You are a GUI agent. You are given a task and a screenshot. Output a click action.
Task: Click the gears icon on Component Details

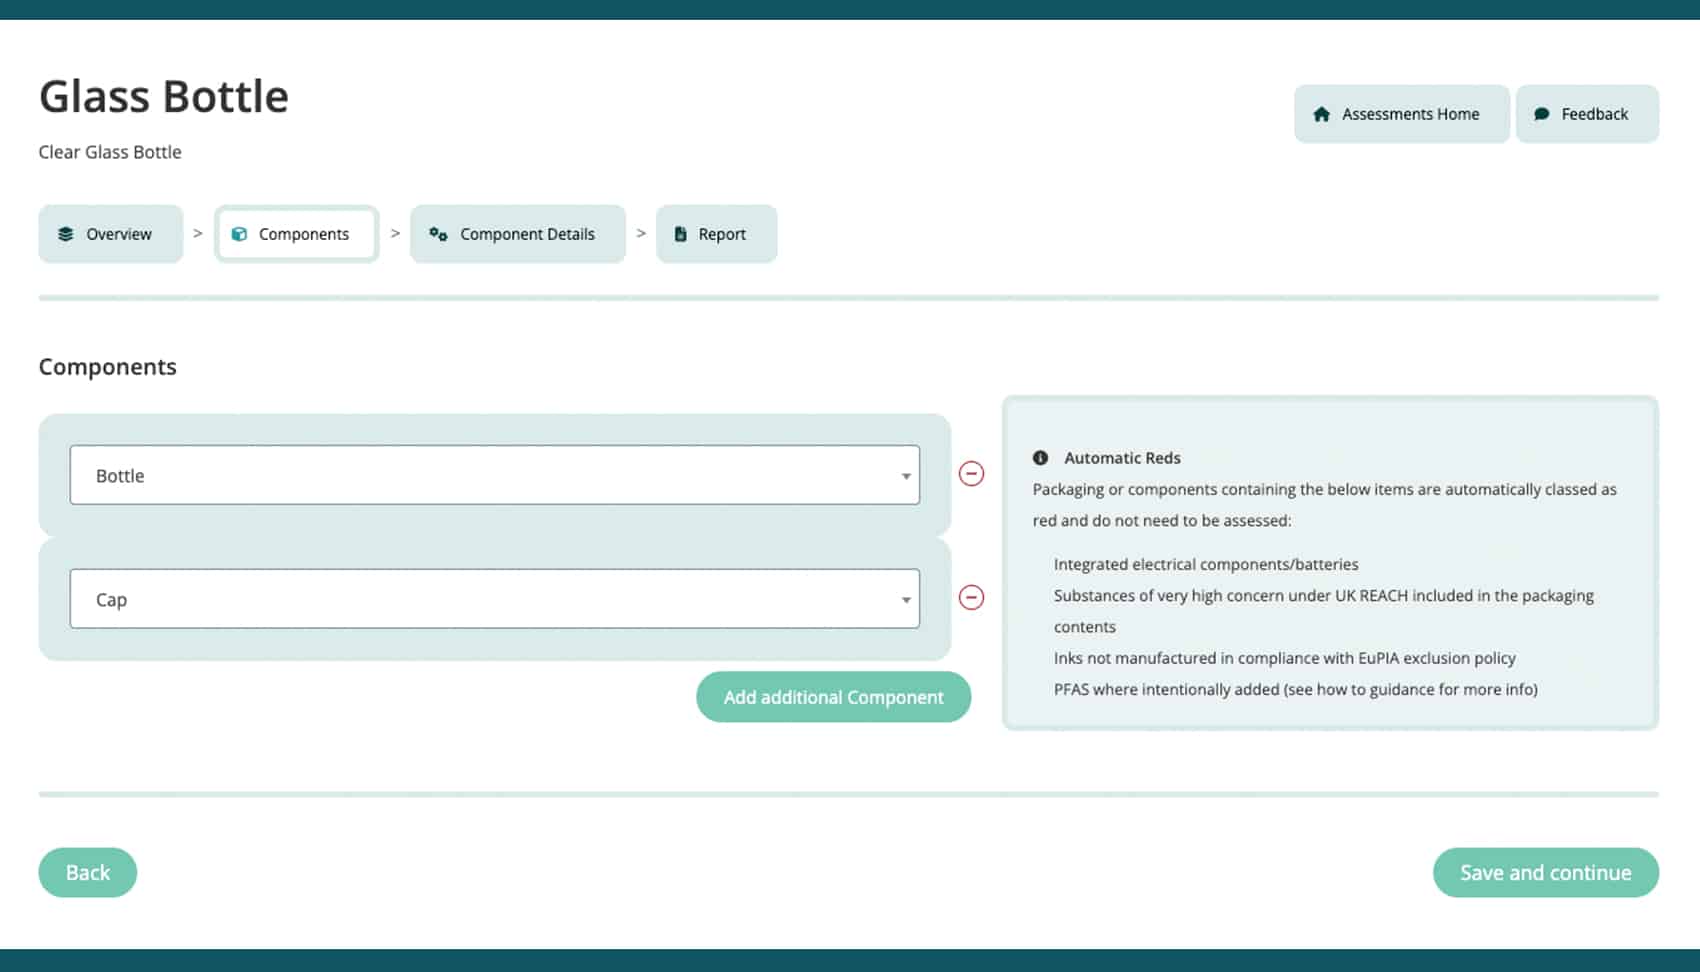click(438, 234)
